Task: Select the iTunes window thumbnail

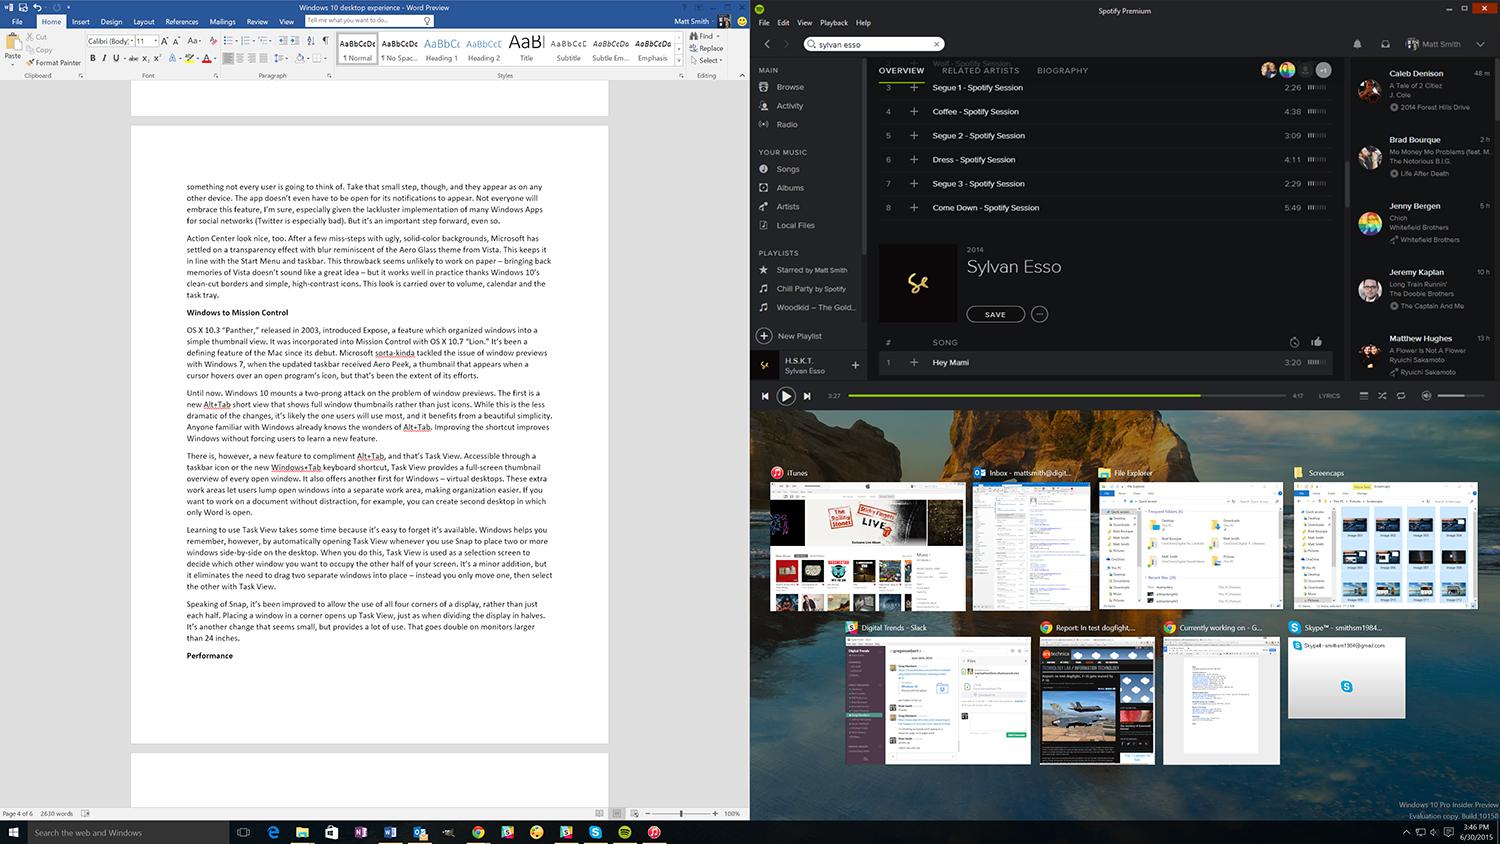Action: 868,546
